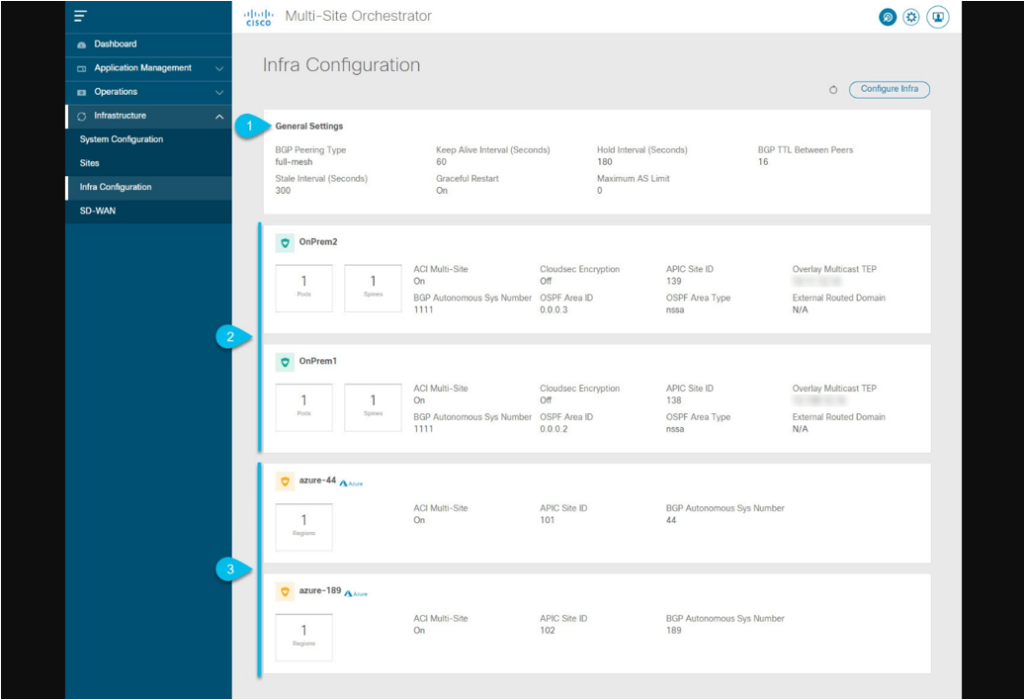The image size is (1024, 700).
Task: Click the azure-189 site name
Action: tap(320, 591)
